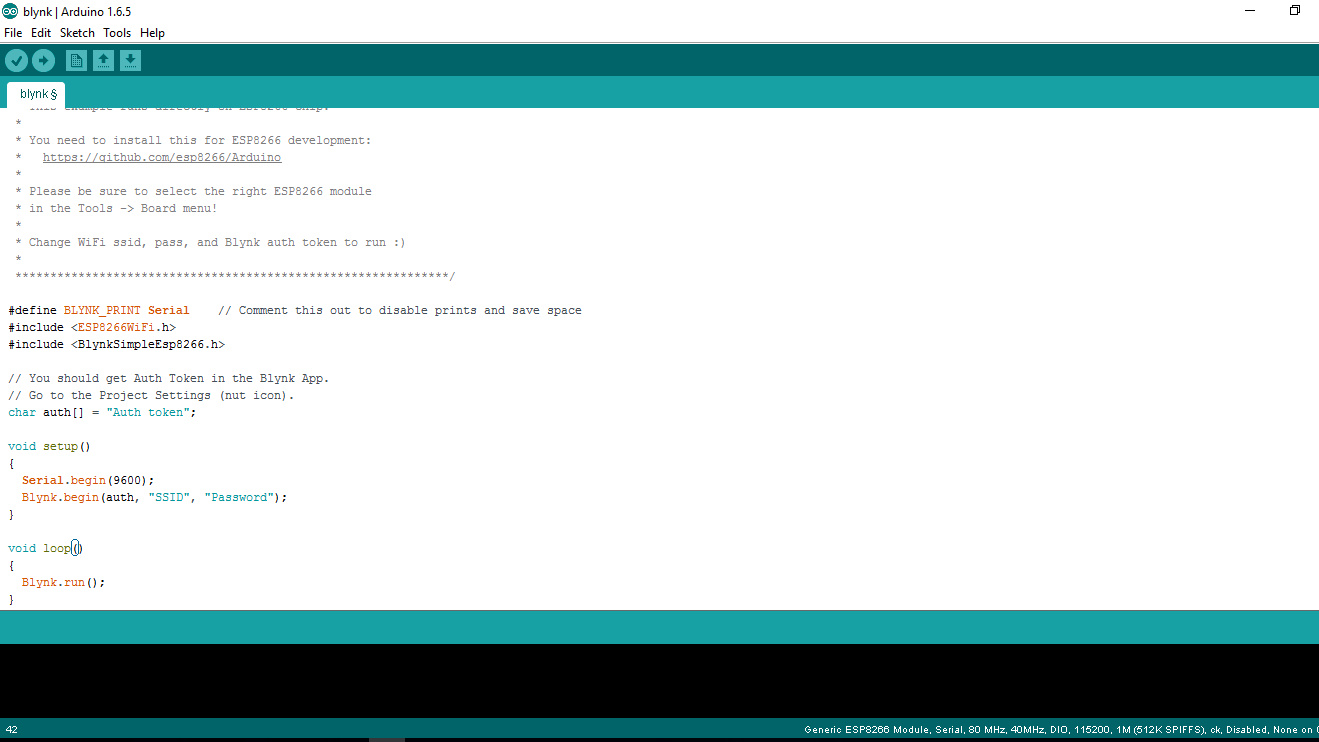
Task: Save sketch with down-arrow icon
Action: coord(130,61)
